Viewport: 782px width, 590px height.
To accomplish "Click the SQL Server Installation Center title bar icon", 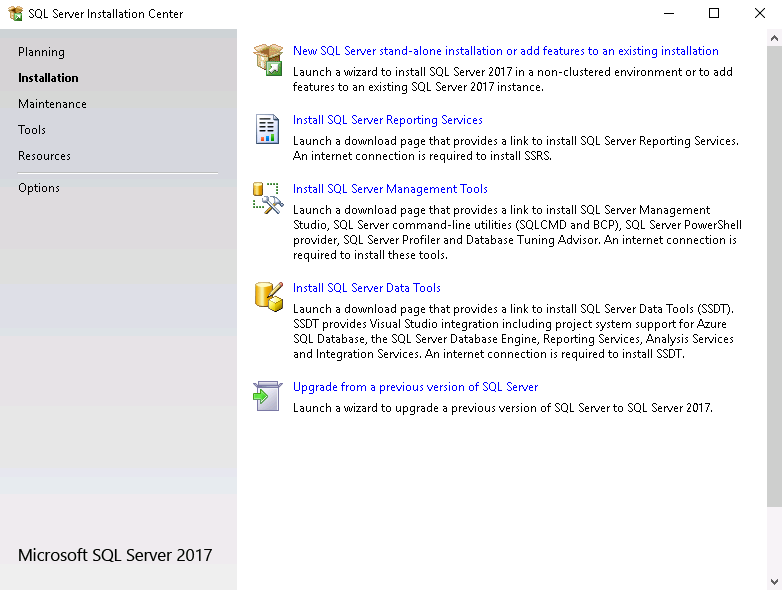I will click(15, 13).
